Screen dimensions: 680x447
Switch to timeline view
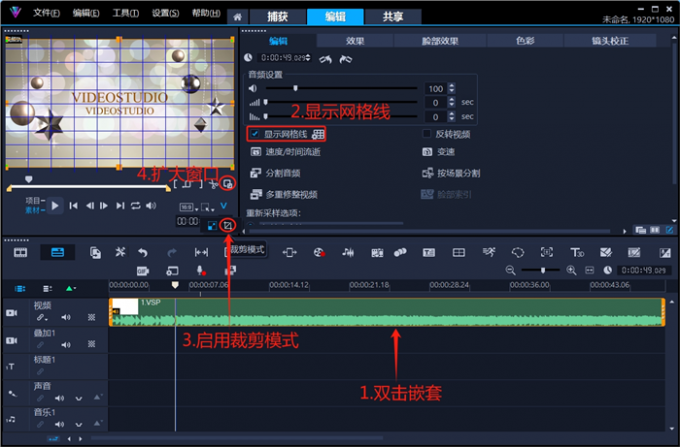57,252
